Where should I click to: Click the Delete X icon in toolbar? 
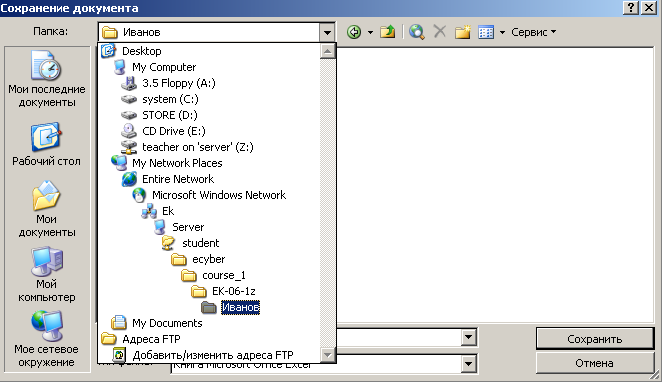(x=440, y=32)
